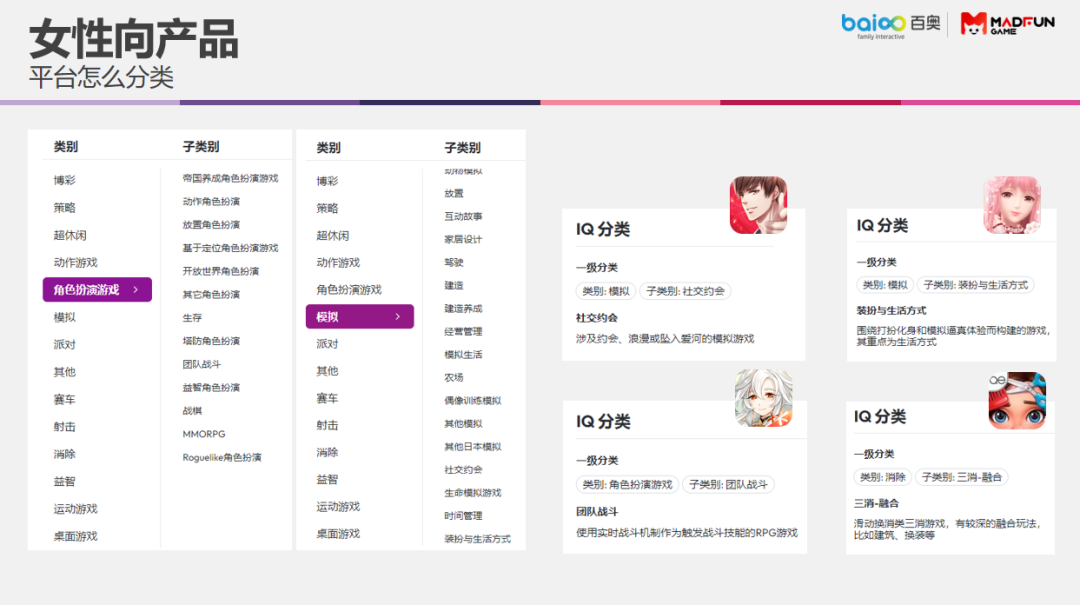
Task: Click the baioo 百奥 logo
Action: coord(891,25)
